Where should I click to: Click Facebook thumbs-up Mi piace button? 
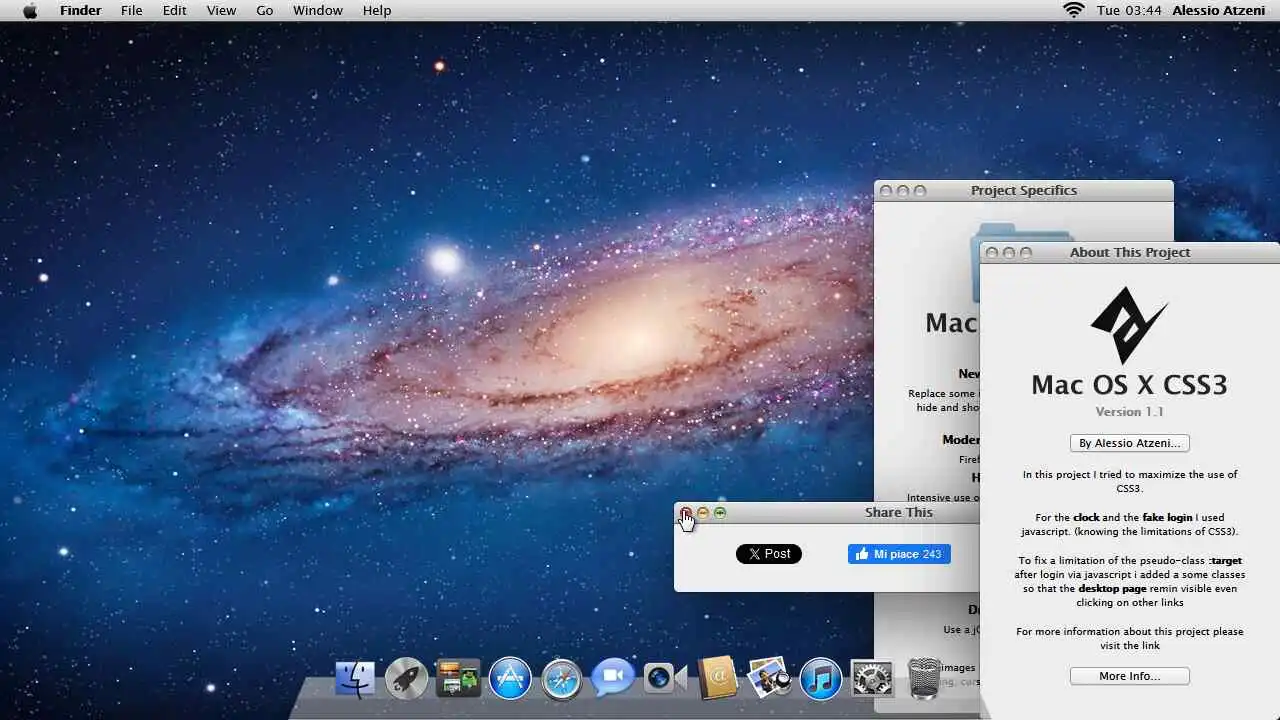tap(899, 554)
